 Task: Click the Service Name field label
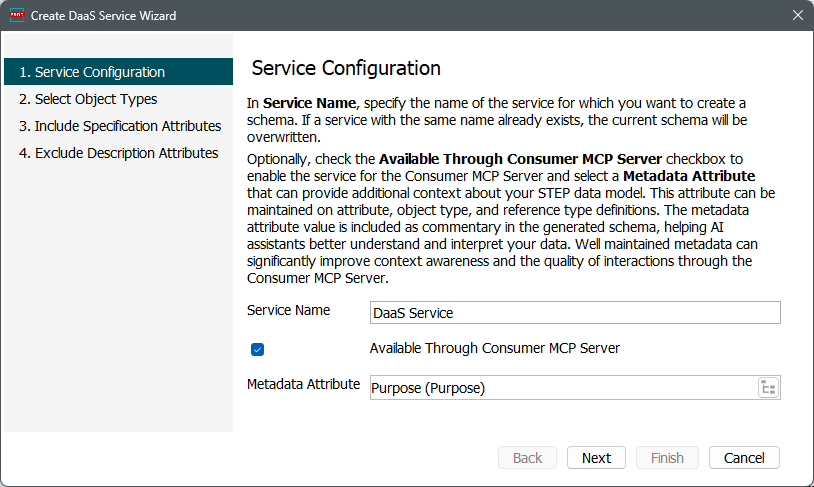pos(289,310)
